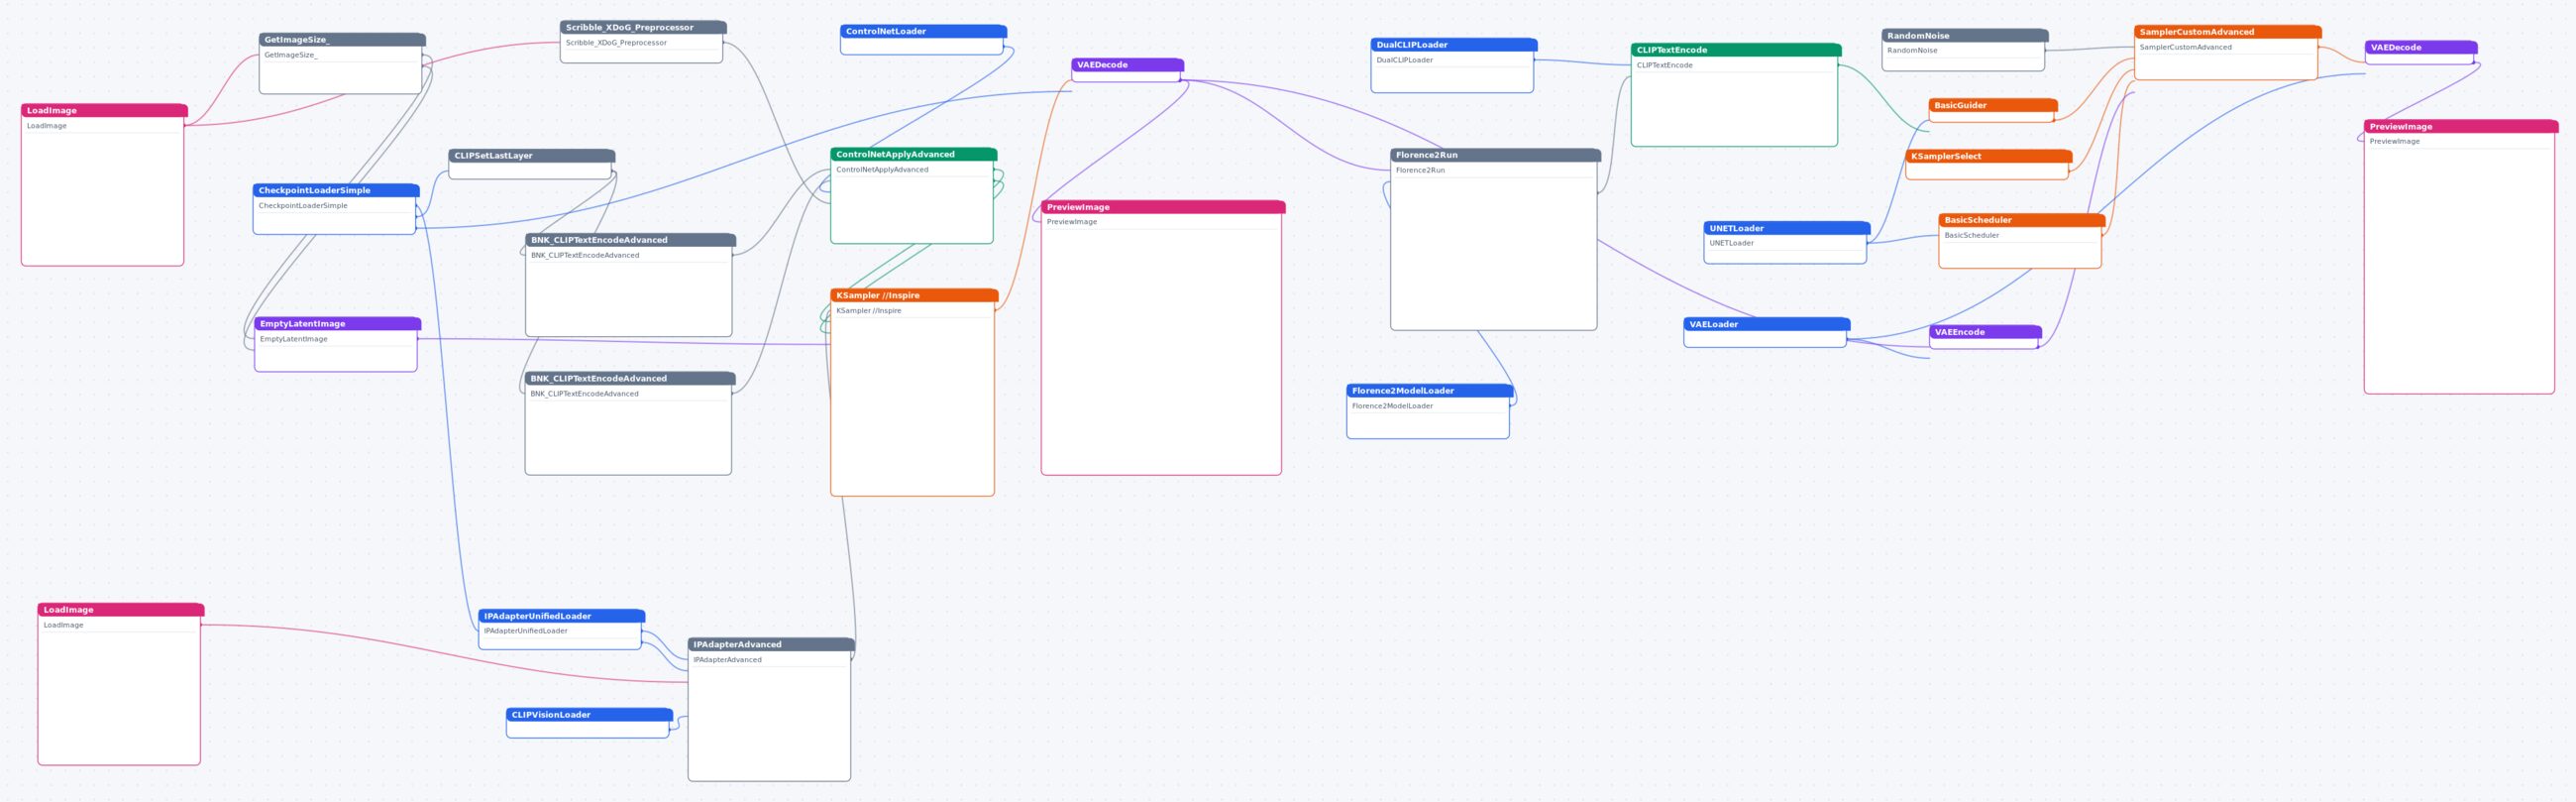The image size is (2576, 802).
Task: Select the ControlNetApplyAdvanced node
Action: 913,196
